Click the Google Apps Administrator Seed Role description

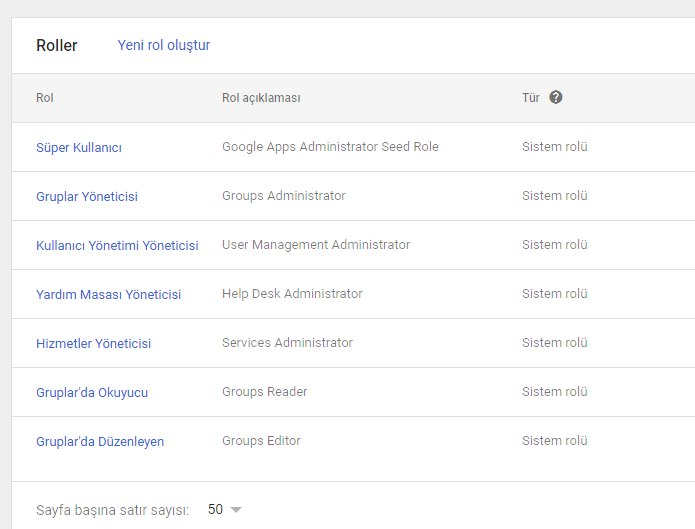[330, 147]
